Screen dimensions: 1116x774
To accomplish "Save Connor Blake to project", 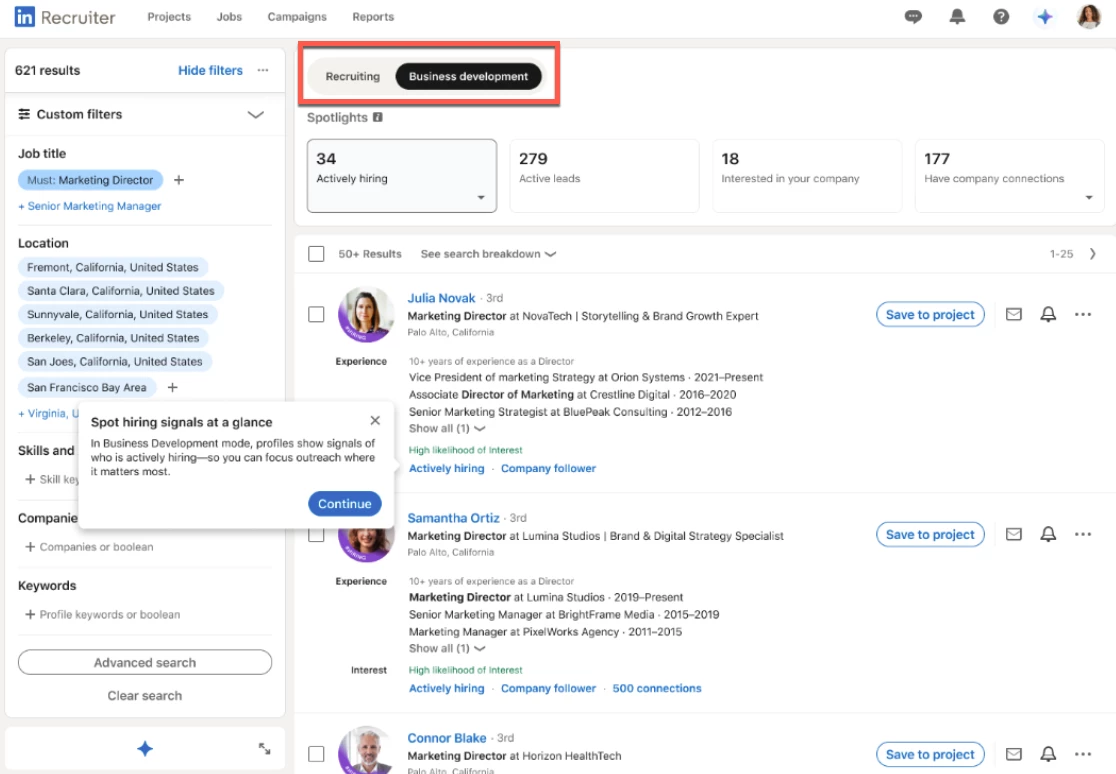I will [x=930, y=755].
